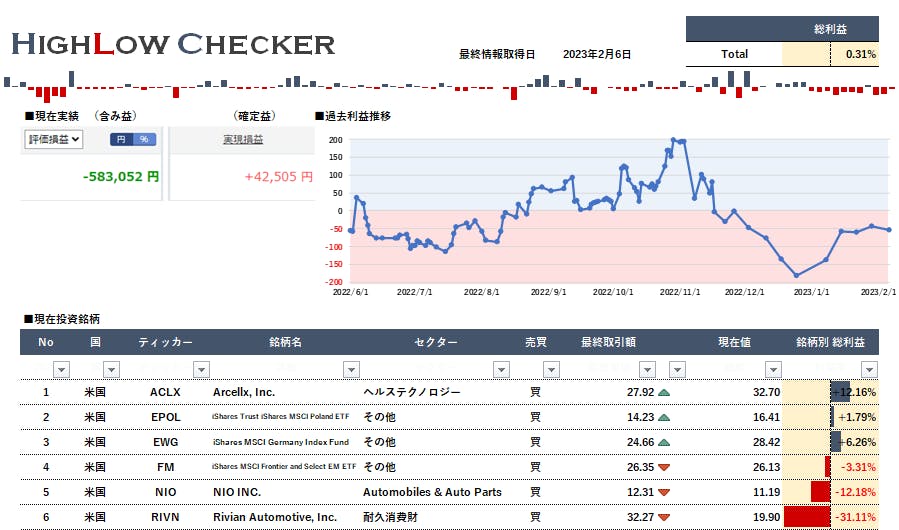
Task: Select the 銘柄名 column header
Action: click(285, 342)
